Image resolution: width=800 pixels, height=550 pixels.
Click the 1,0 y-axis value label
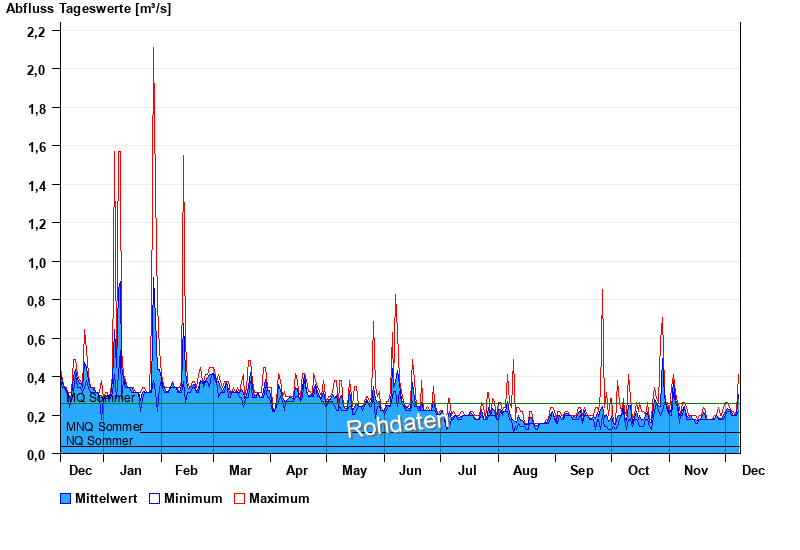point(36,262)
